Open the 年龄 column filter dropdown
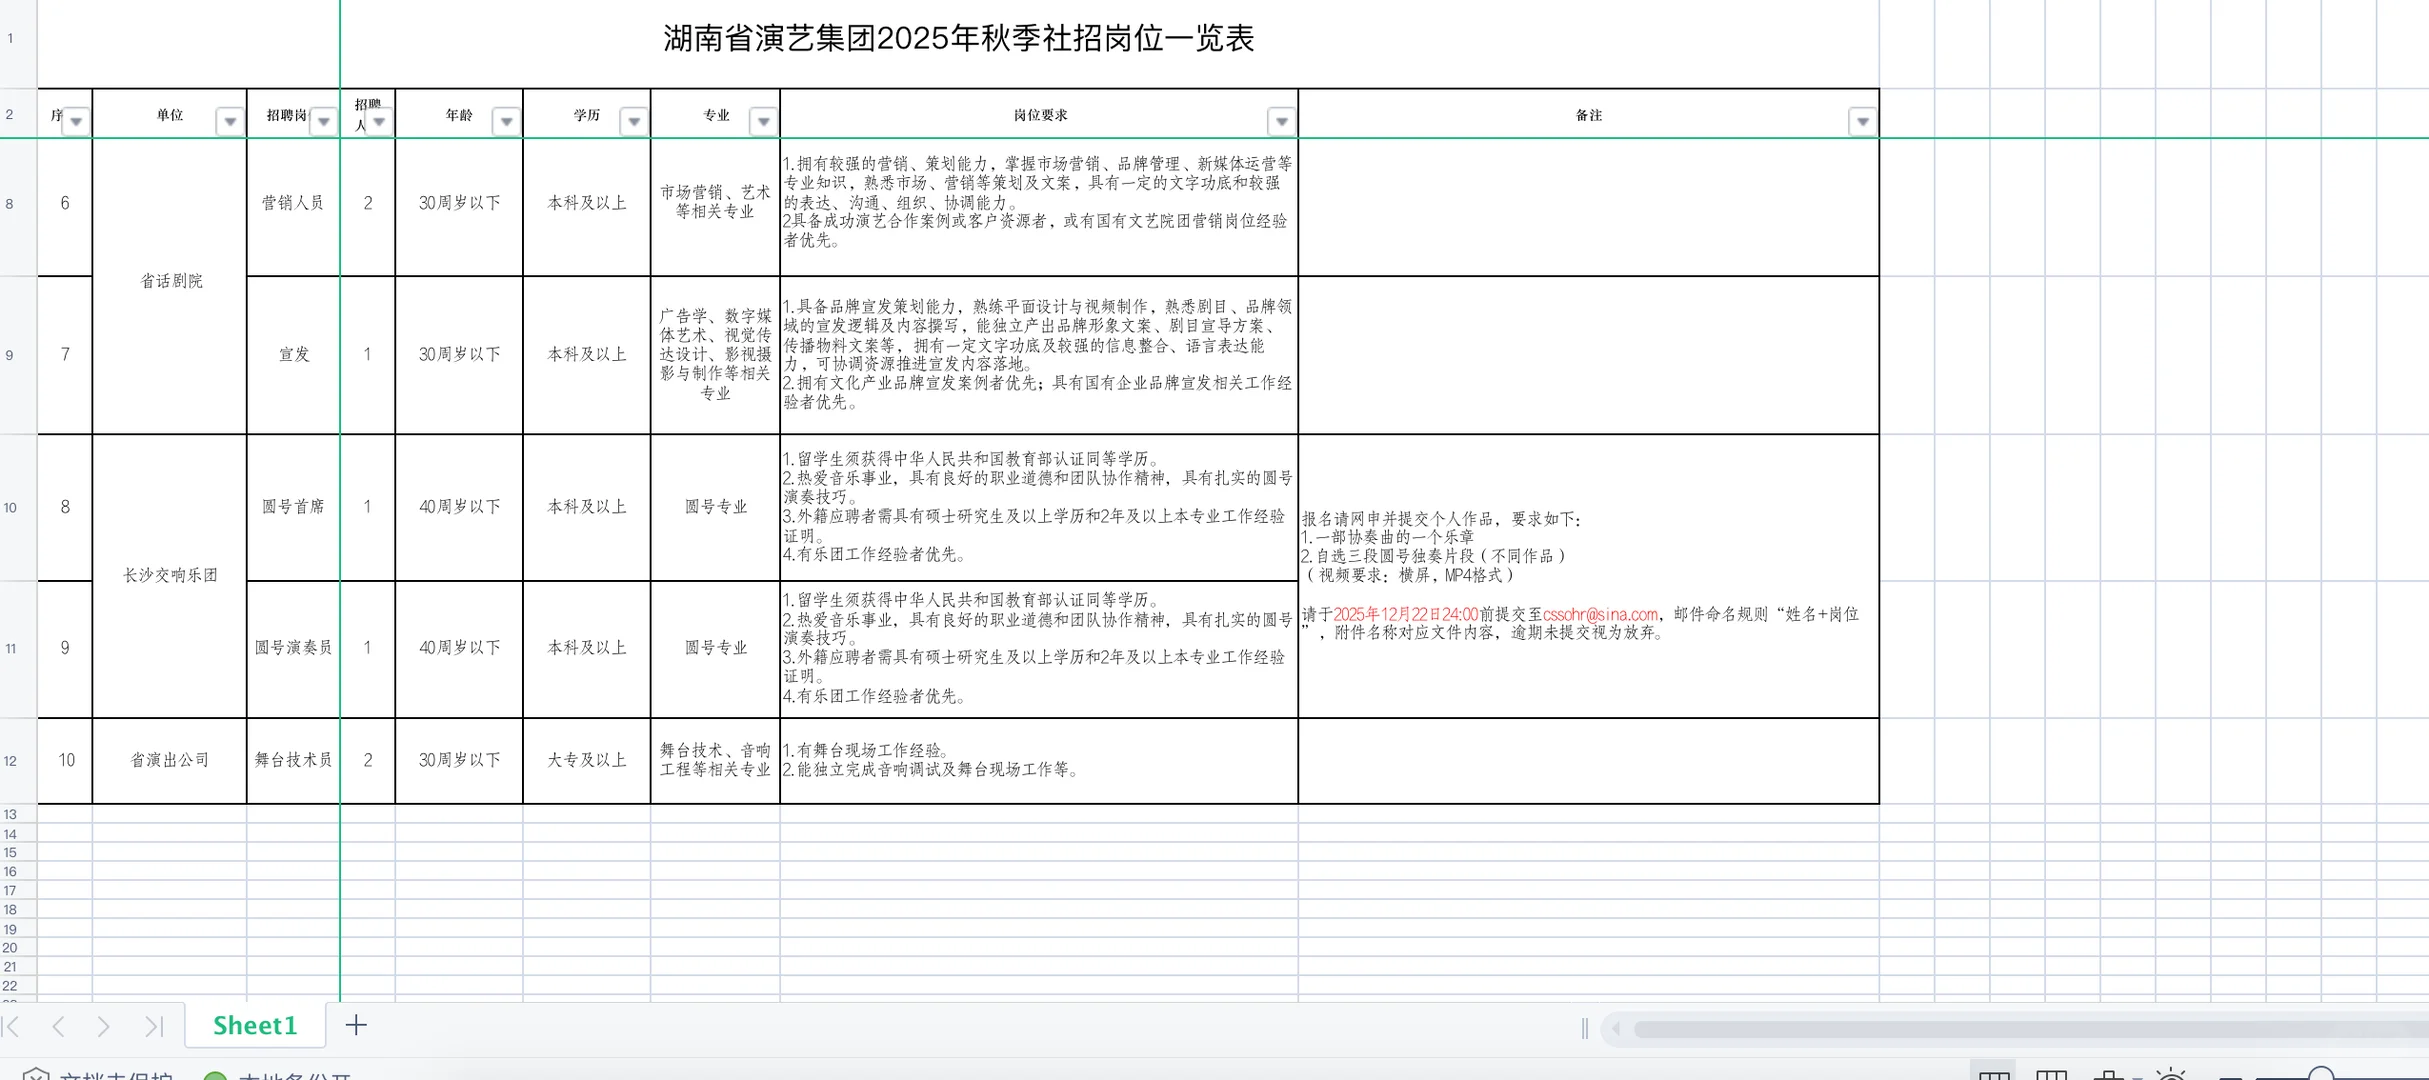 click(x=506, y=120)
